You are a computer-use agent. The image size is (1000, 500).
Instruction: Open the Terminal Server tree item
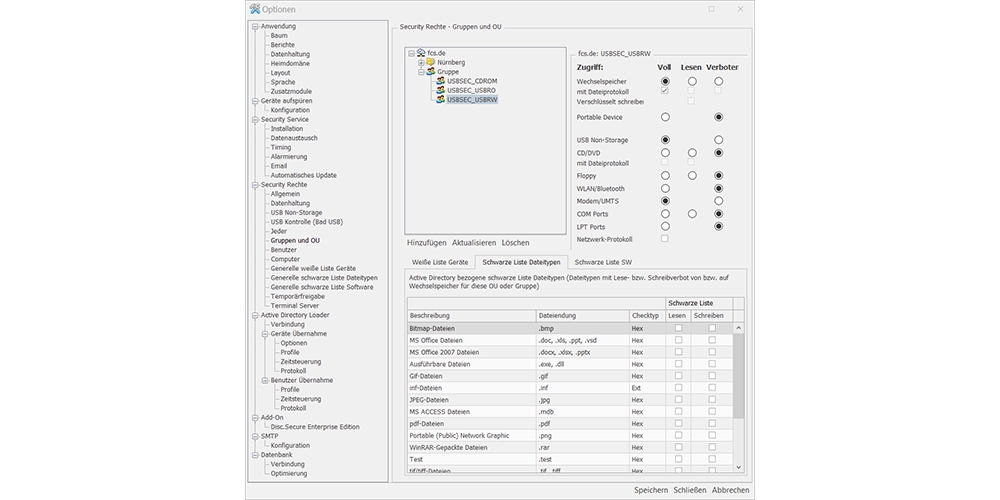click(x=295, y=305)
